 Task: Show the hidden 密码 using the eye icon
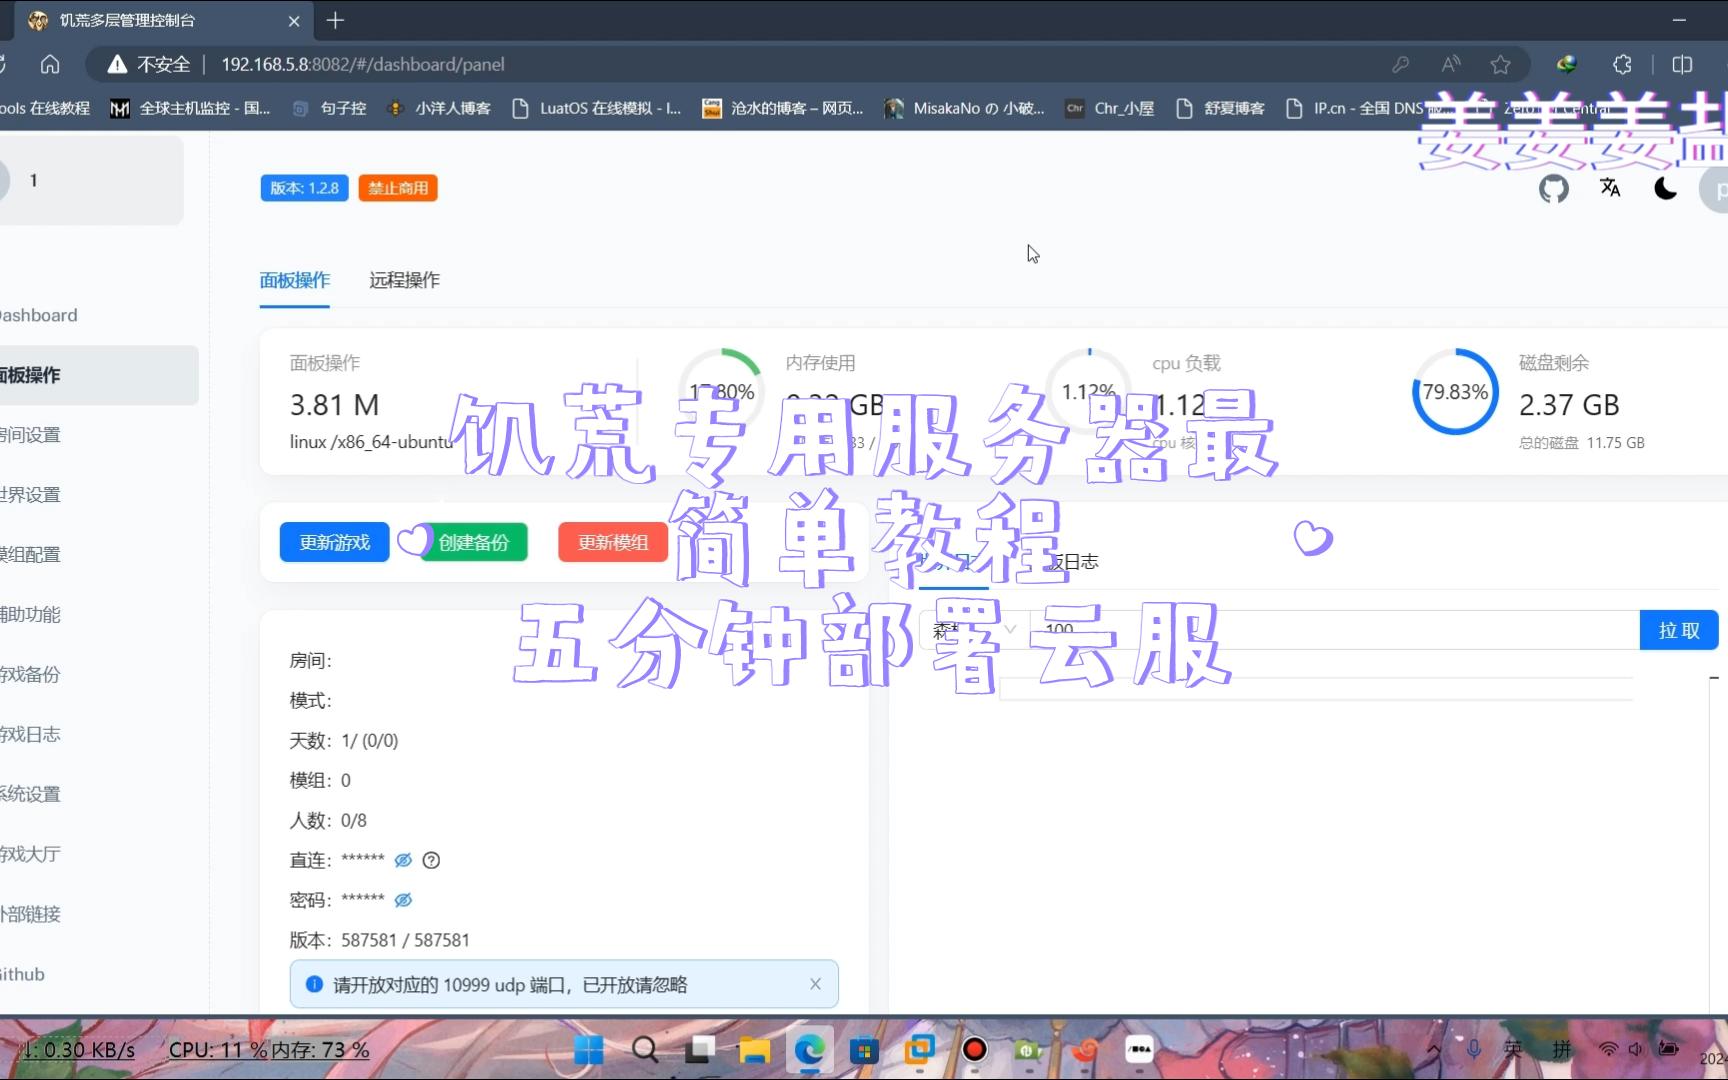tap(403, 899)
